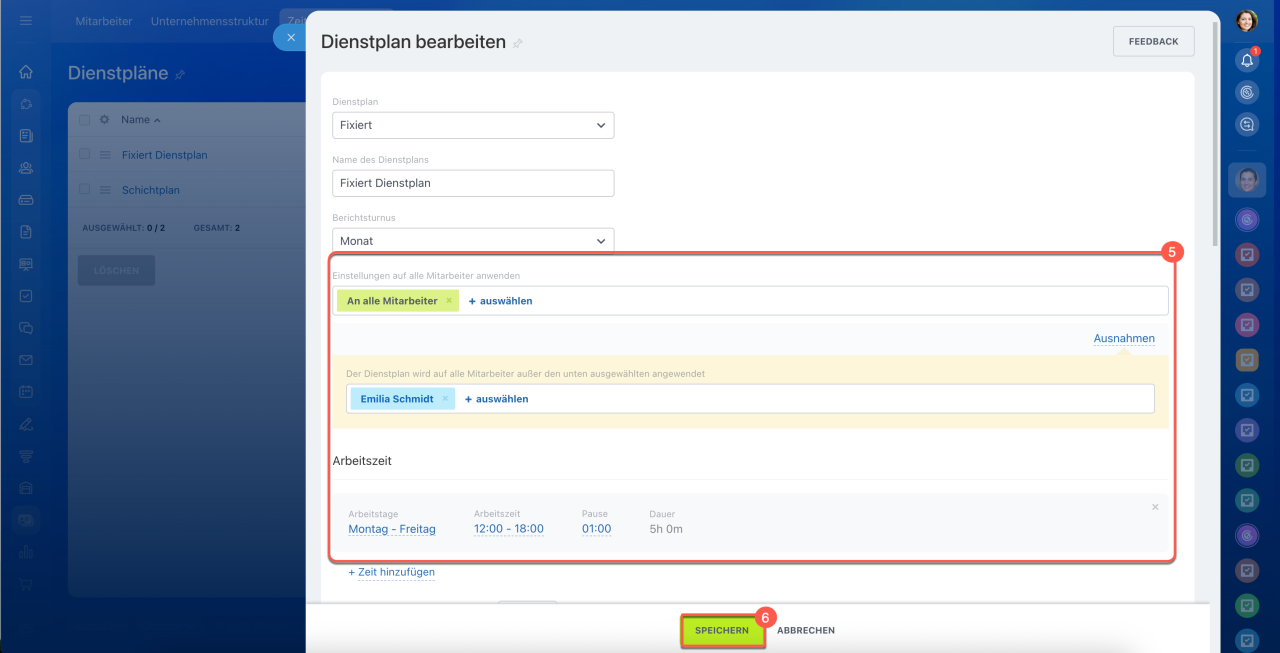The height and width of the screenshot is (653, 1280).
Task: Open Arbeitstage selector 'Montag - Freitag'
Action: coord(392,529)
